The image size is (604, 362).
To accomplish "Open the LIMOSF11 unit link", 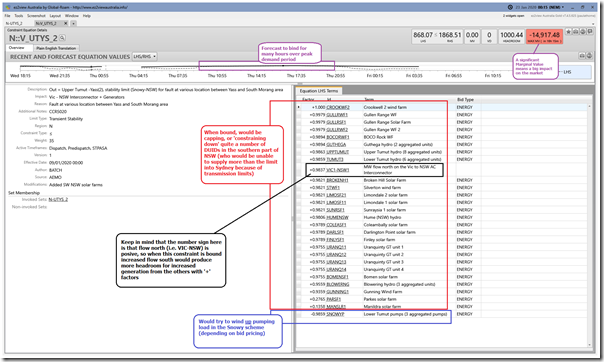I will pyautogui.click(x=336, y=203).
